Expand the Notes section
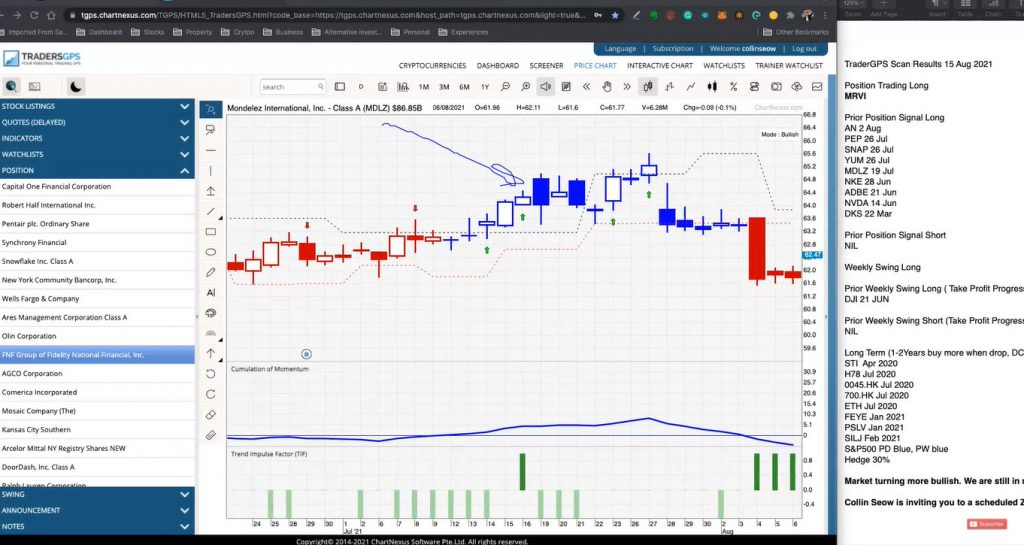The height and width of the screenshot is (545, 1024). click(x=97, y=526)
